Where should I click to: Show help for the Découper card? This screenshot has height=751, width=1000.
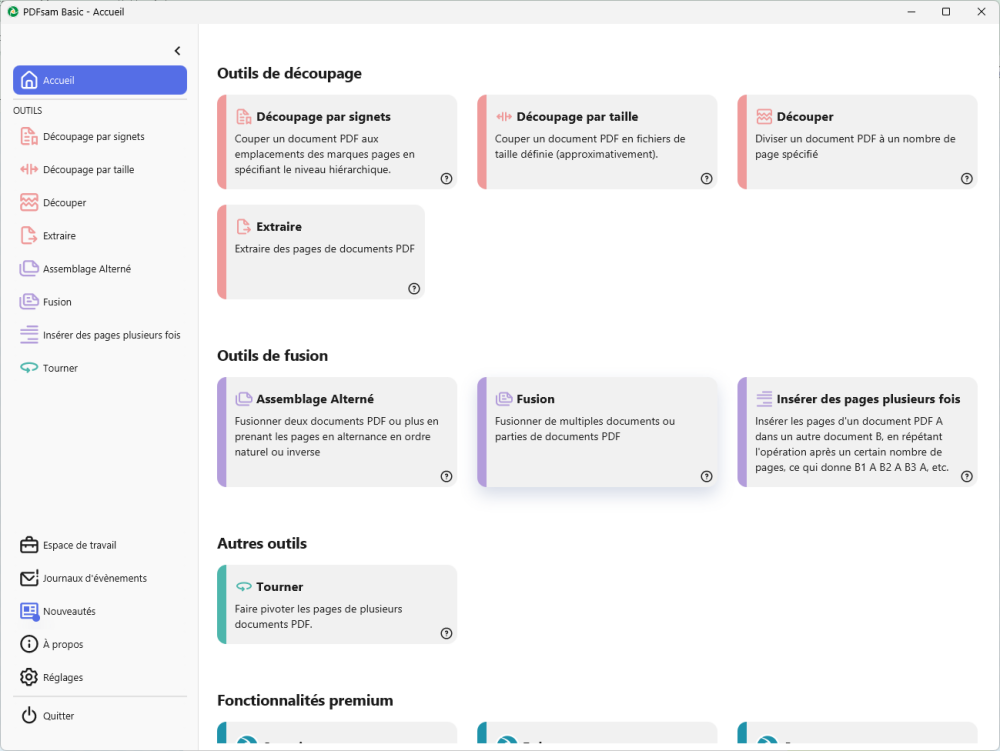(967, 179)
